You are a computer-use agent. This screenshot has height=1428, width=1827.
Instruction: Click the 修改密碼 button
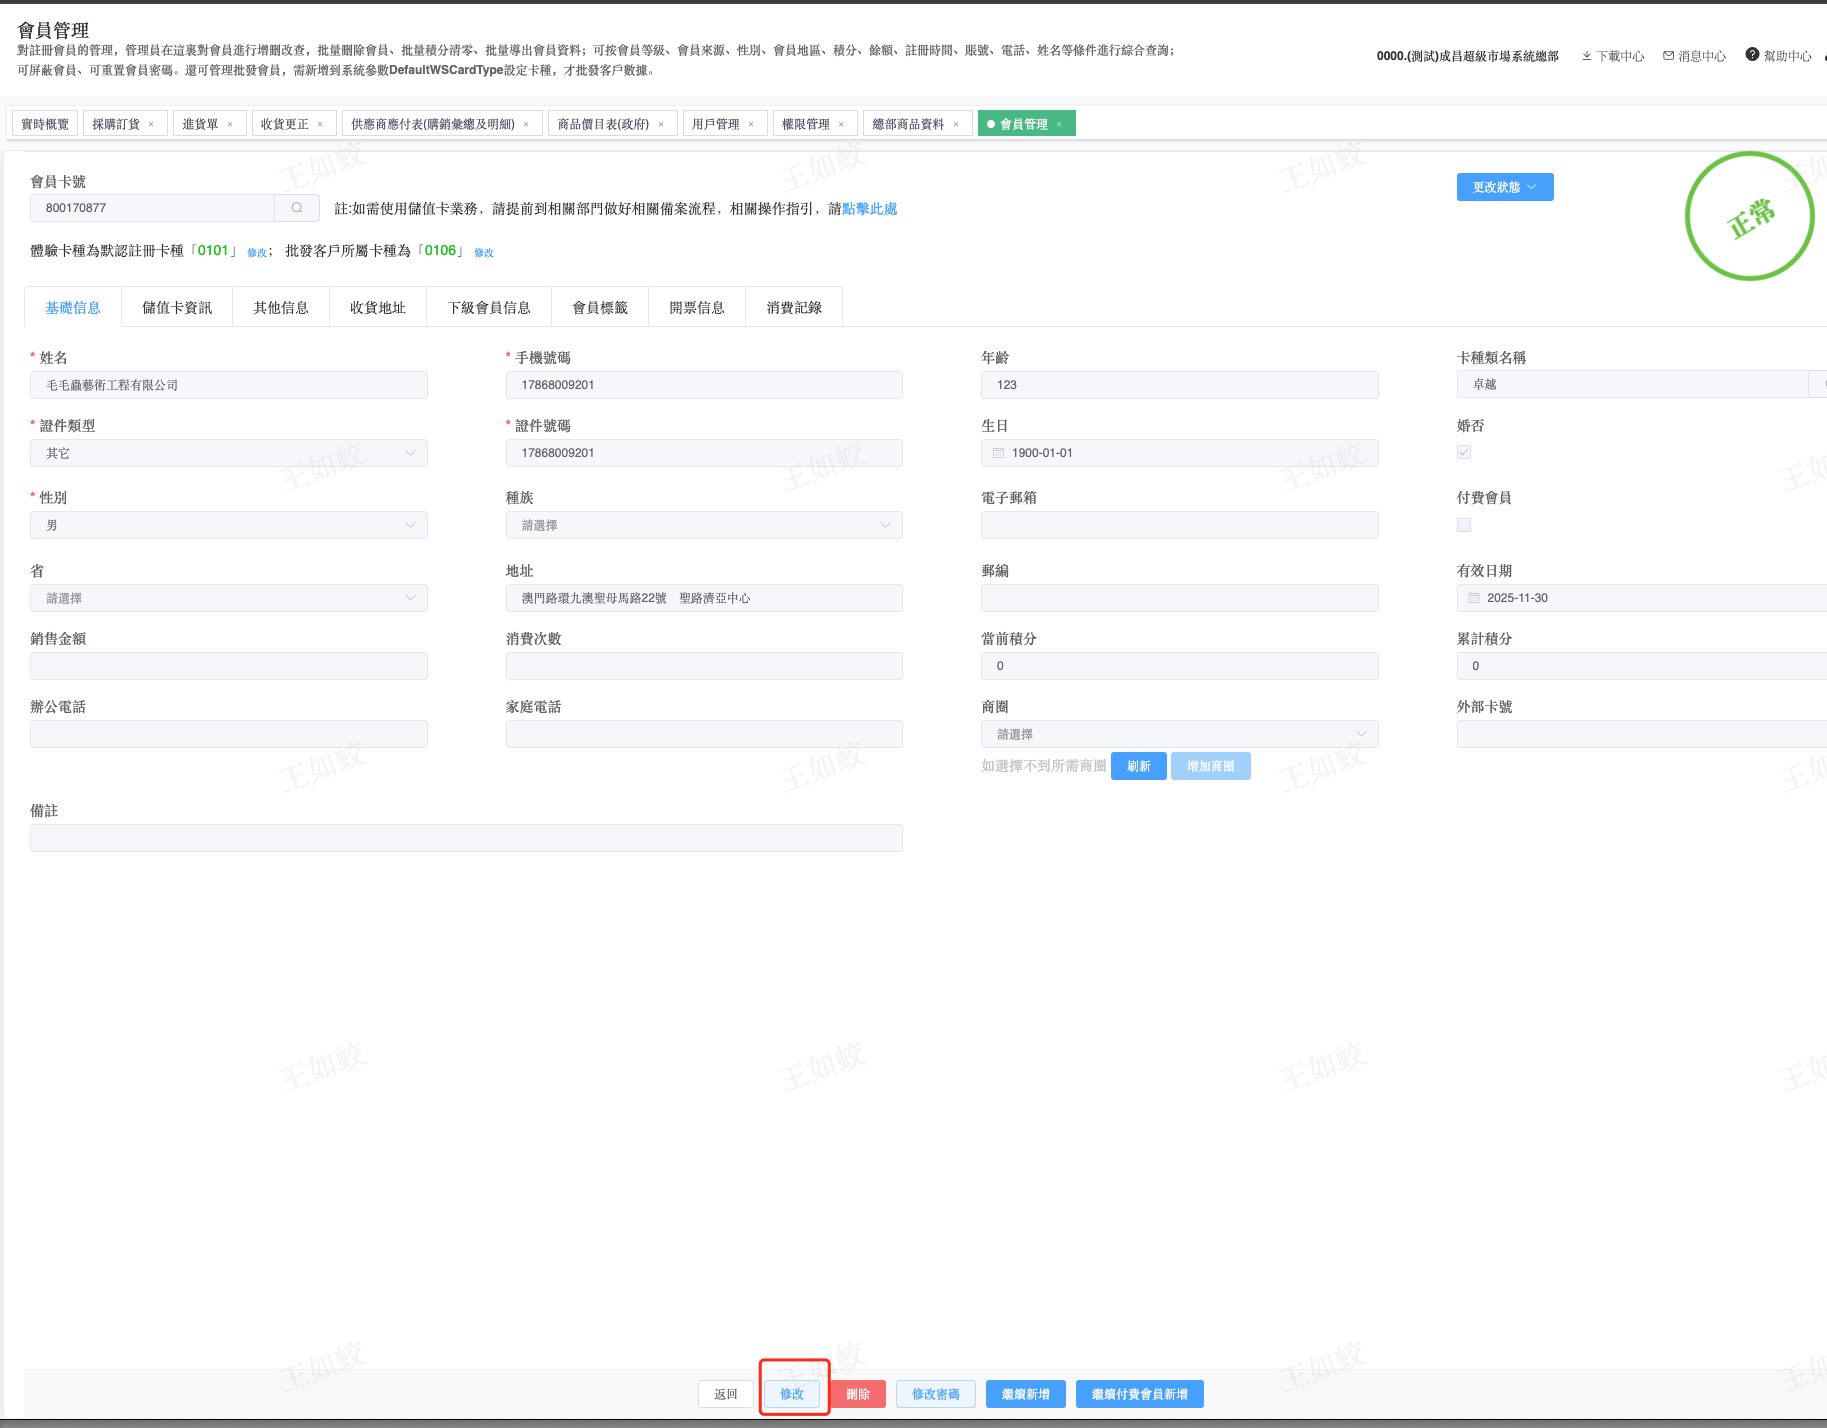[936, 1394]
